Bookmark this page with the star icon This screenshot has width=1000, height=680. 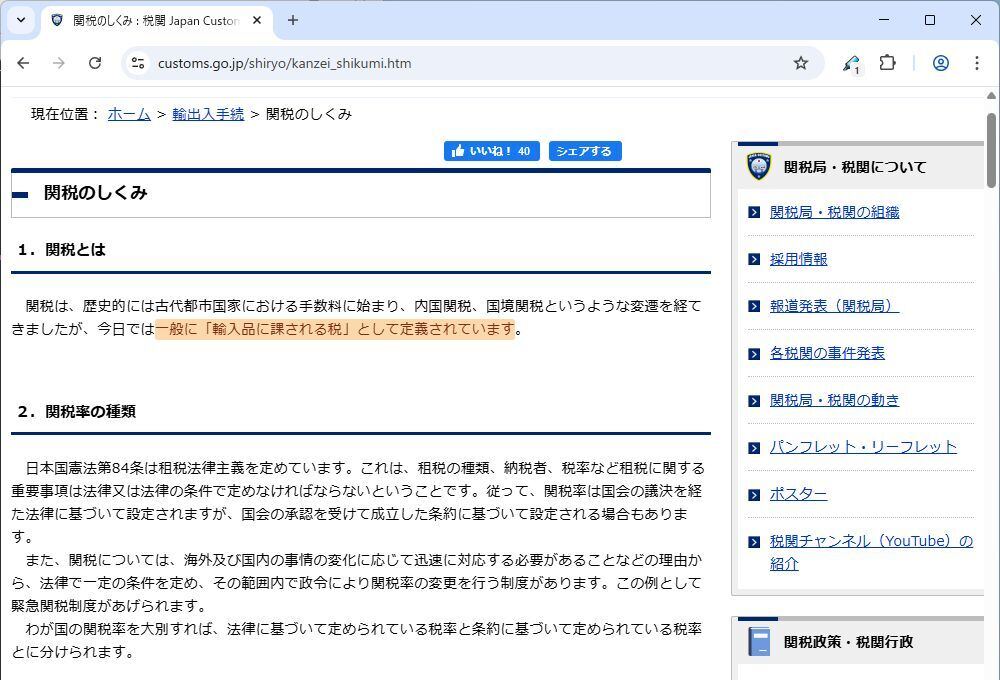pyautogui.click(x=801, y=63)
